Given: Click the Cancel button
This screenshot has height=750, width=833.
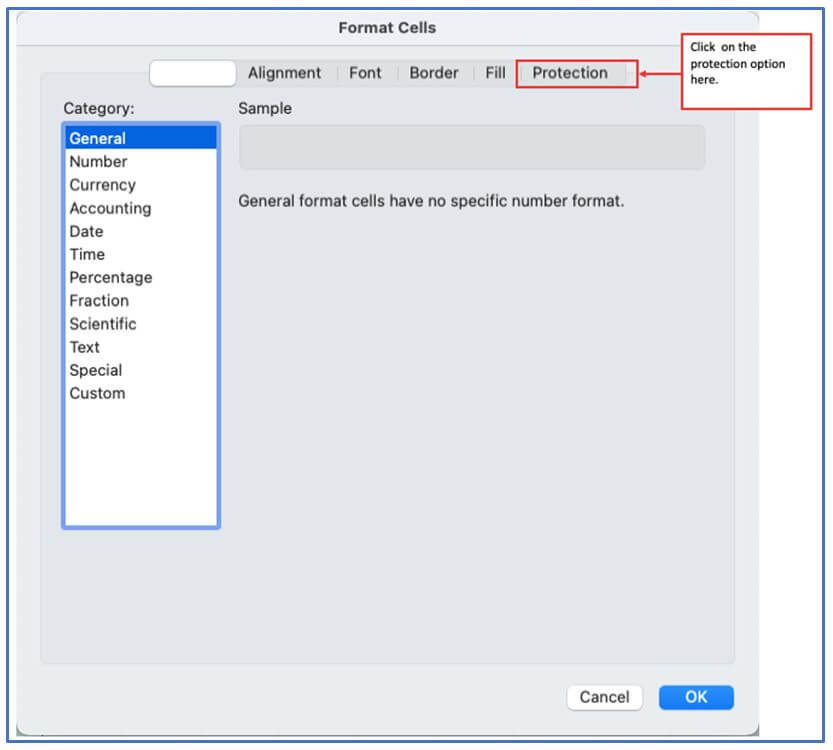Looking at the screenshot, I should (605, 697).
